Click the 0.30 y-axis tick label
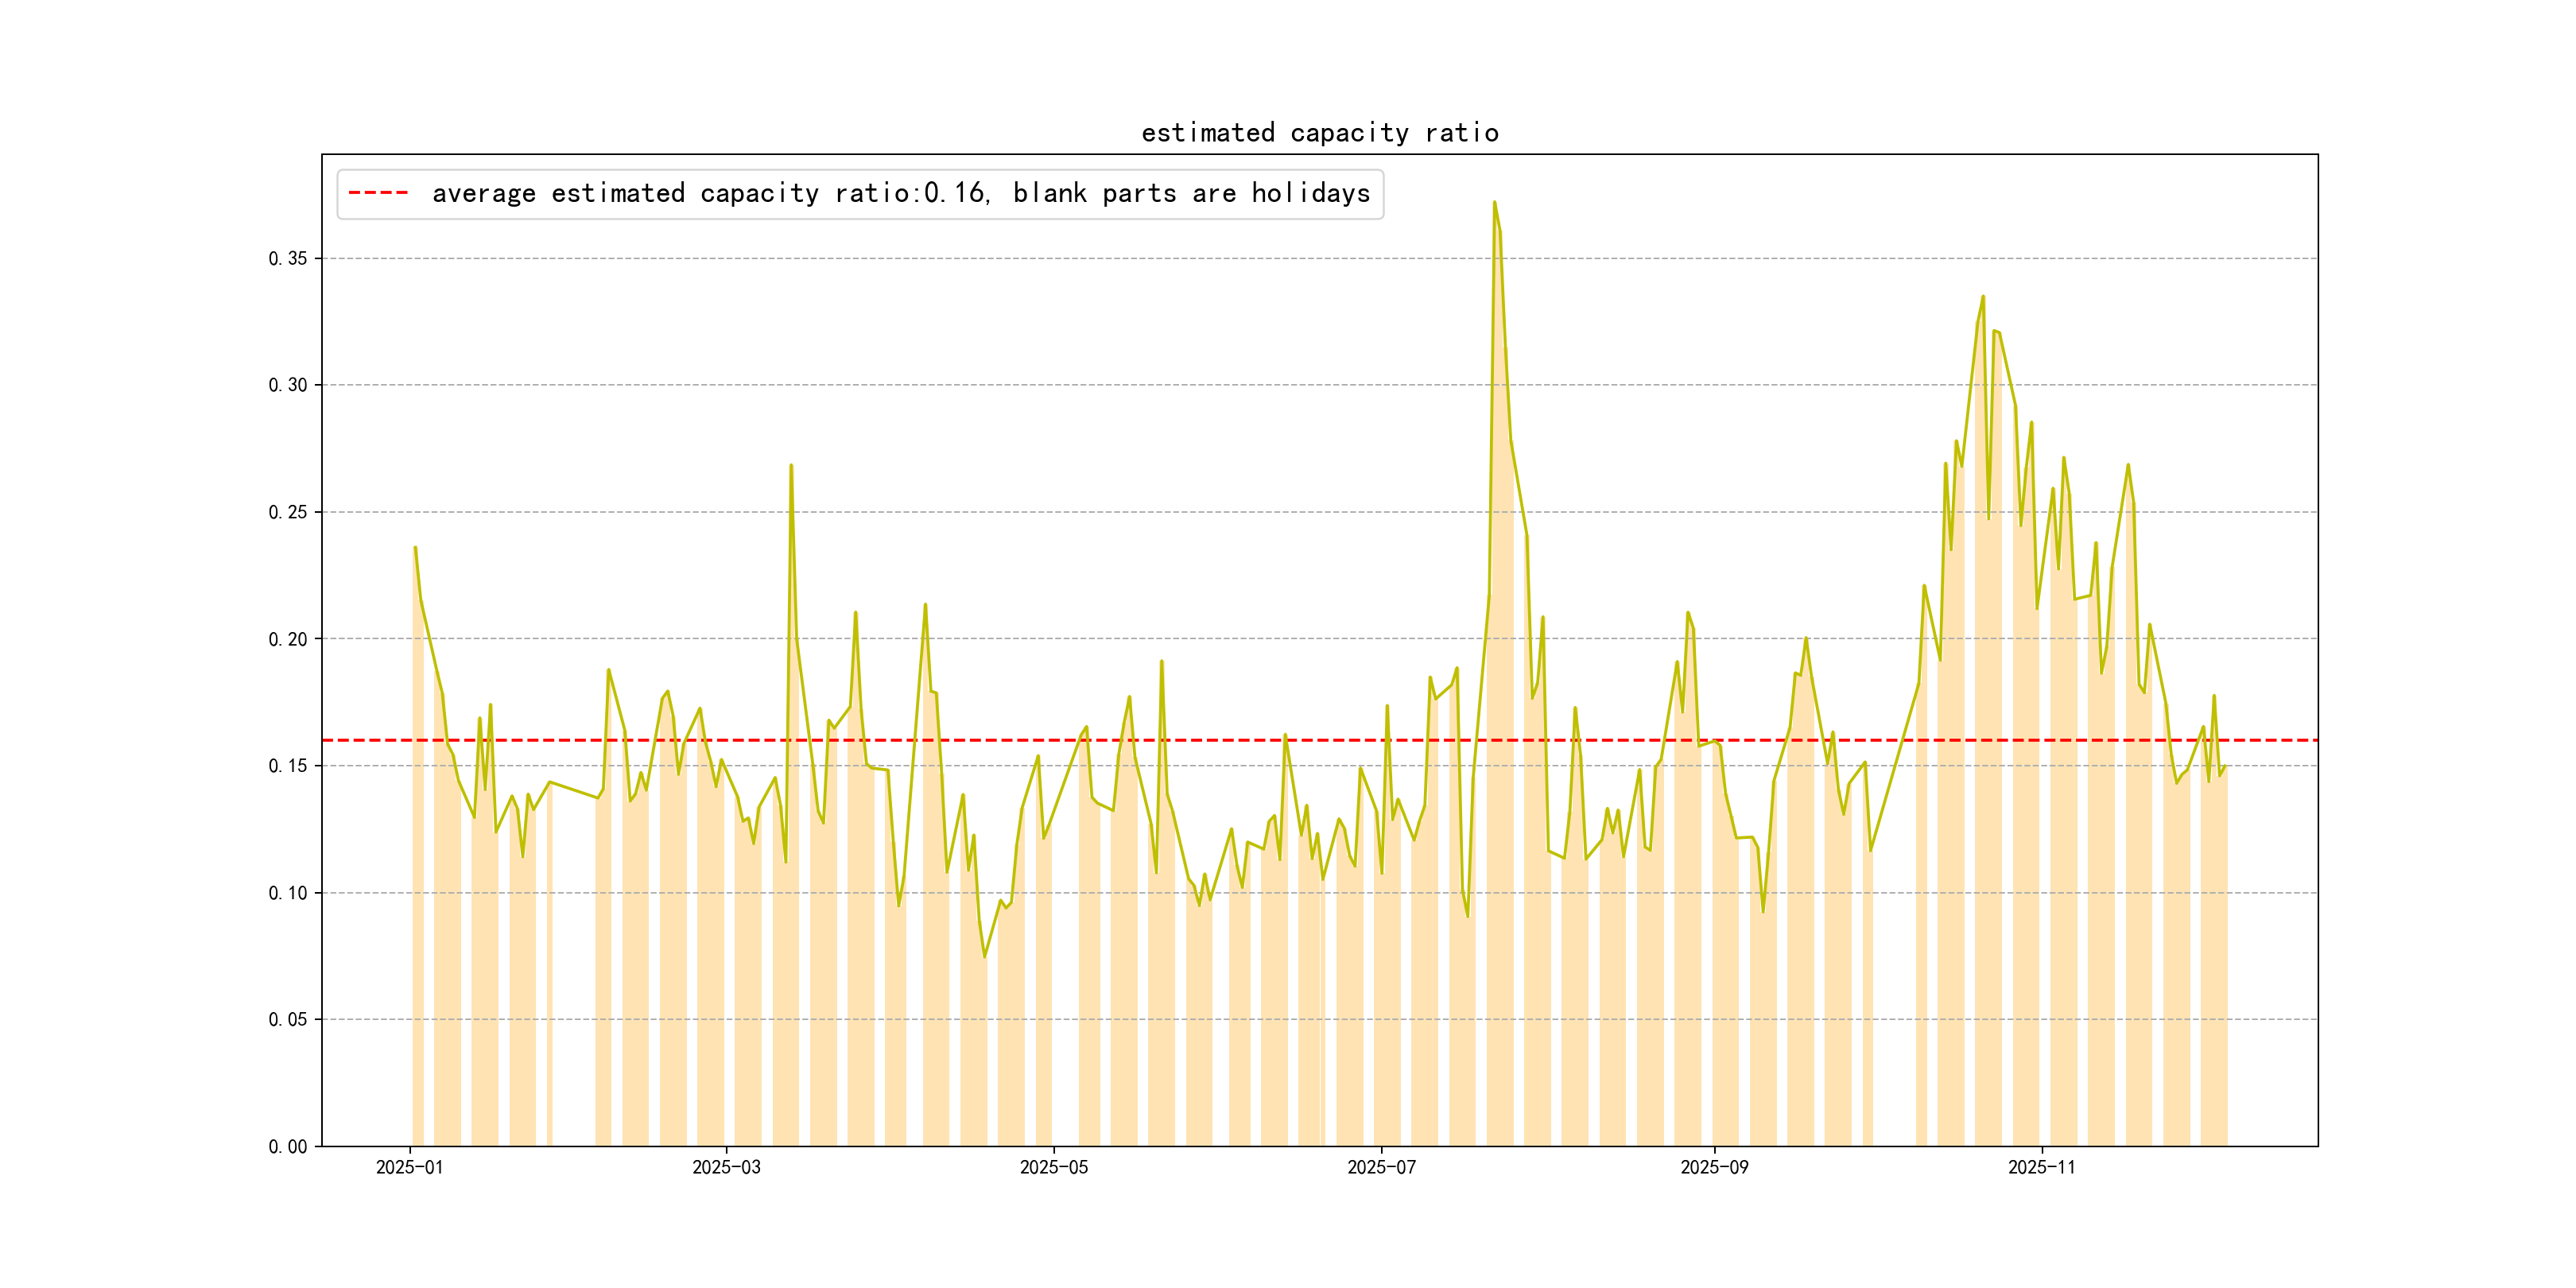The height and width of the screenshot is (1288, 2576). pos(288,385)
